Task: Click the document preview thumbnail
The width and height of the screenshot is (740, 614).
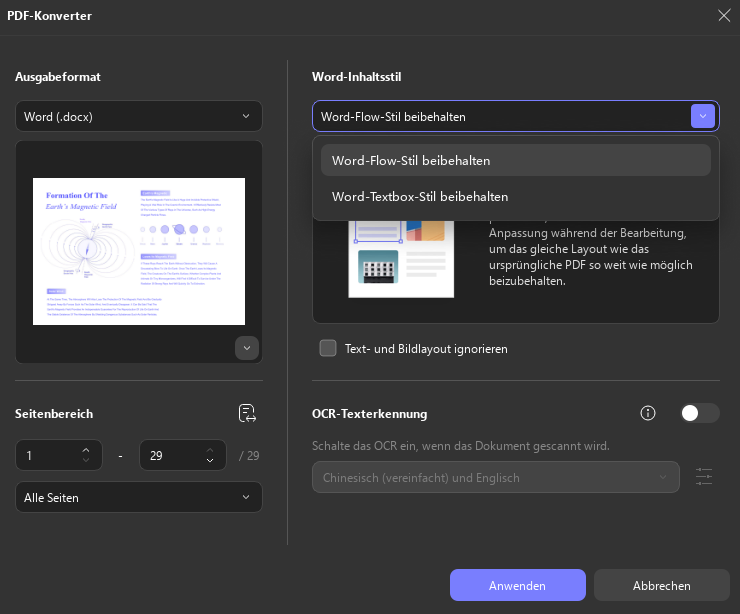Action: point(139,251)
